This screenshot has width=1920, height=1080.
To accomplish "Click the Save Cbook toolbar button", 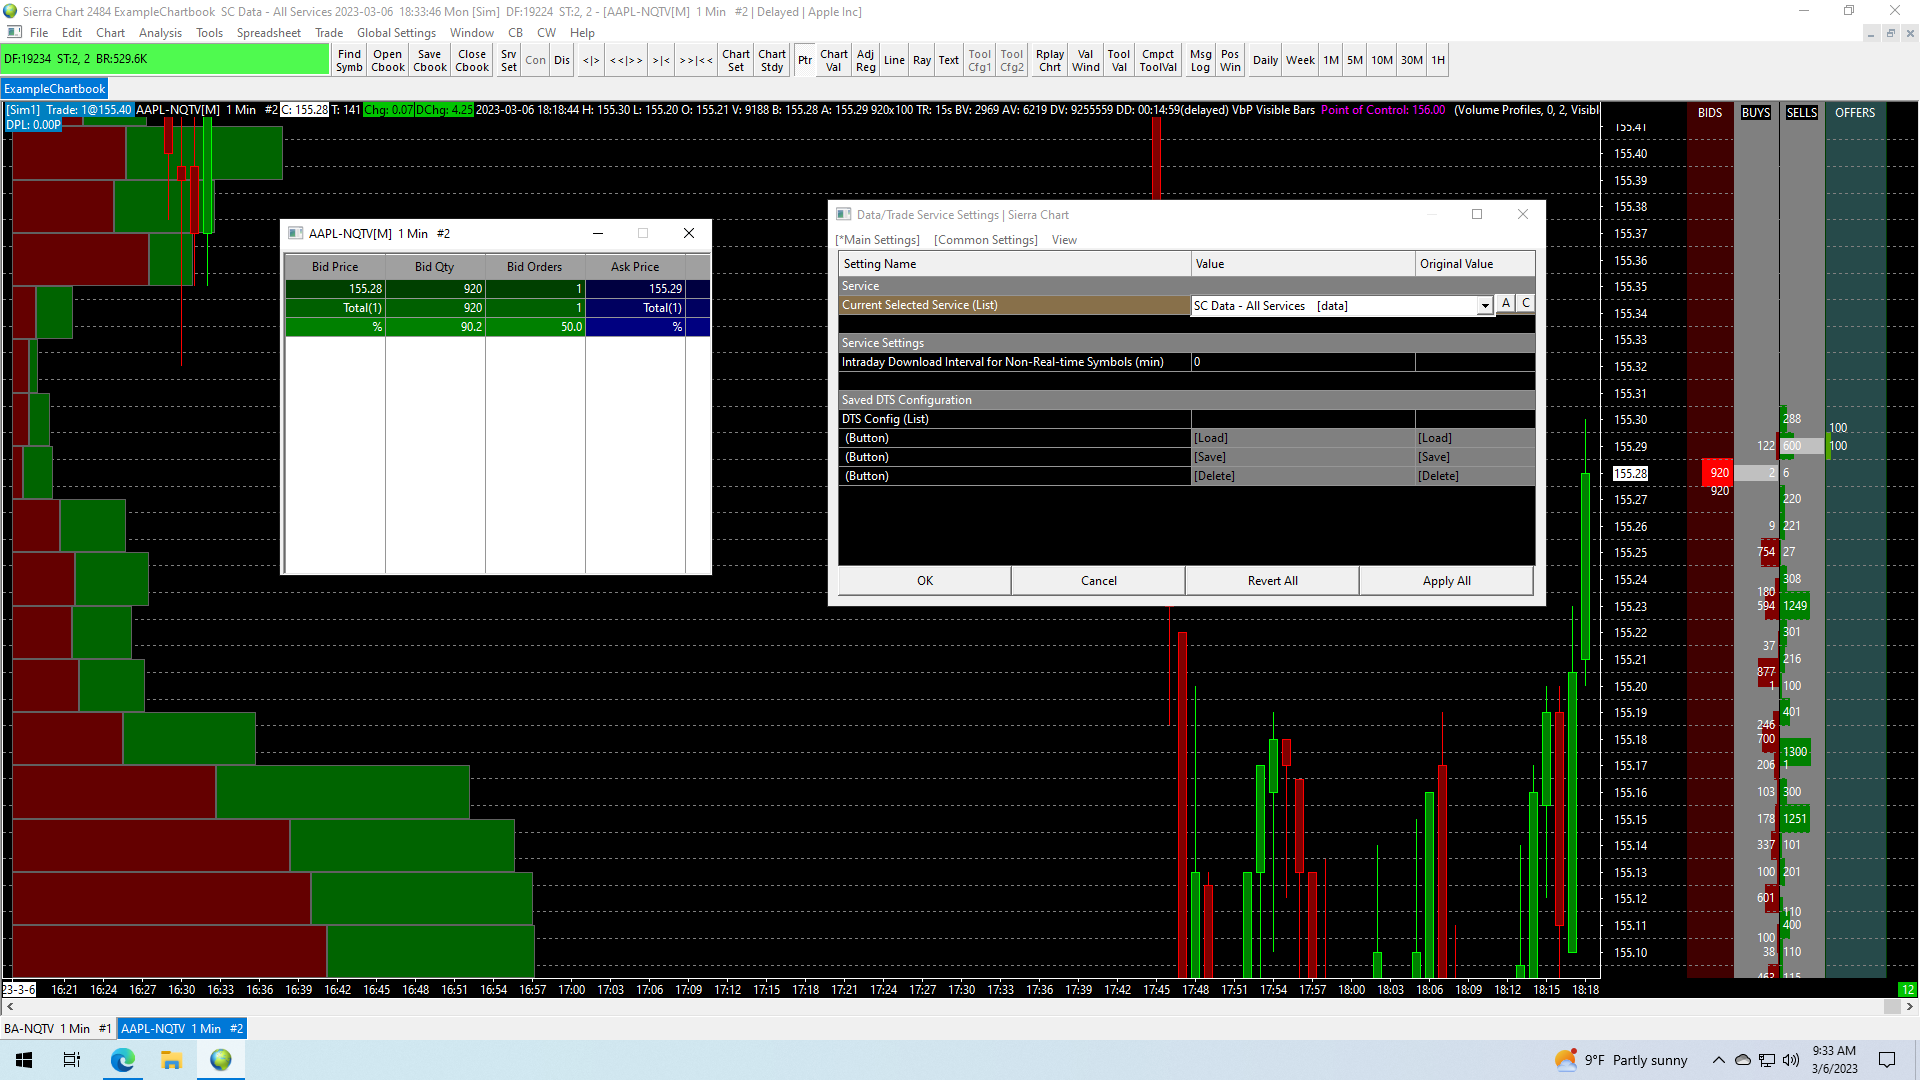I will 430,61.
